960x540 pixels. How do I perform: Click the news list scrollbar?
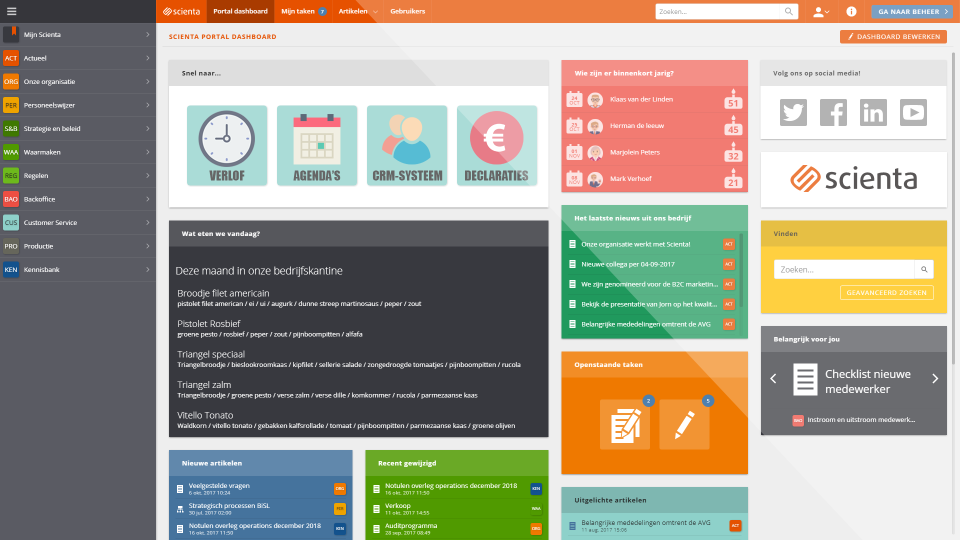(x=741, y=269)
